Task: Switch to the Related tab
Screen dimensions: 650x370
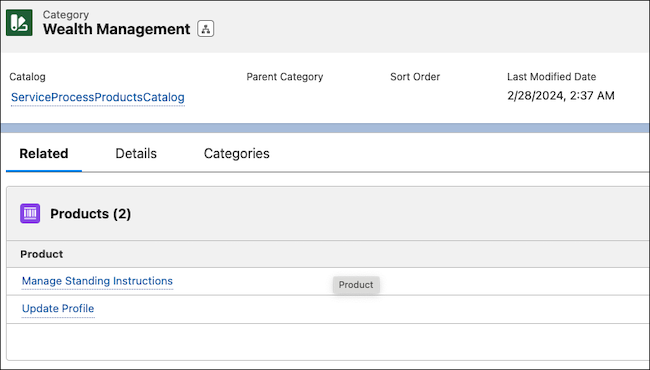Action: click(x=44, y=154)
